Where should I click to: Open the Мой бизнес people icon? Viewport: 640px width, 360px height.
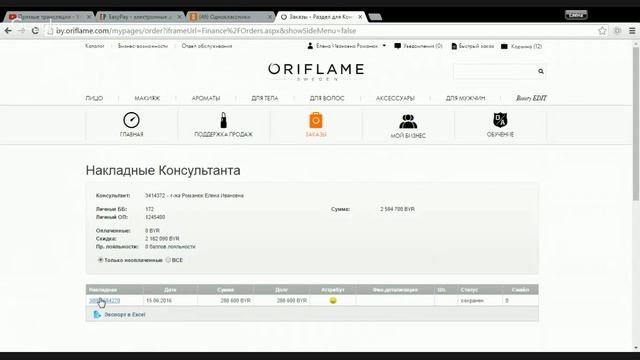coord(408,121)
